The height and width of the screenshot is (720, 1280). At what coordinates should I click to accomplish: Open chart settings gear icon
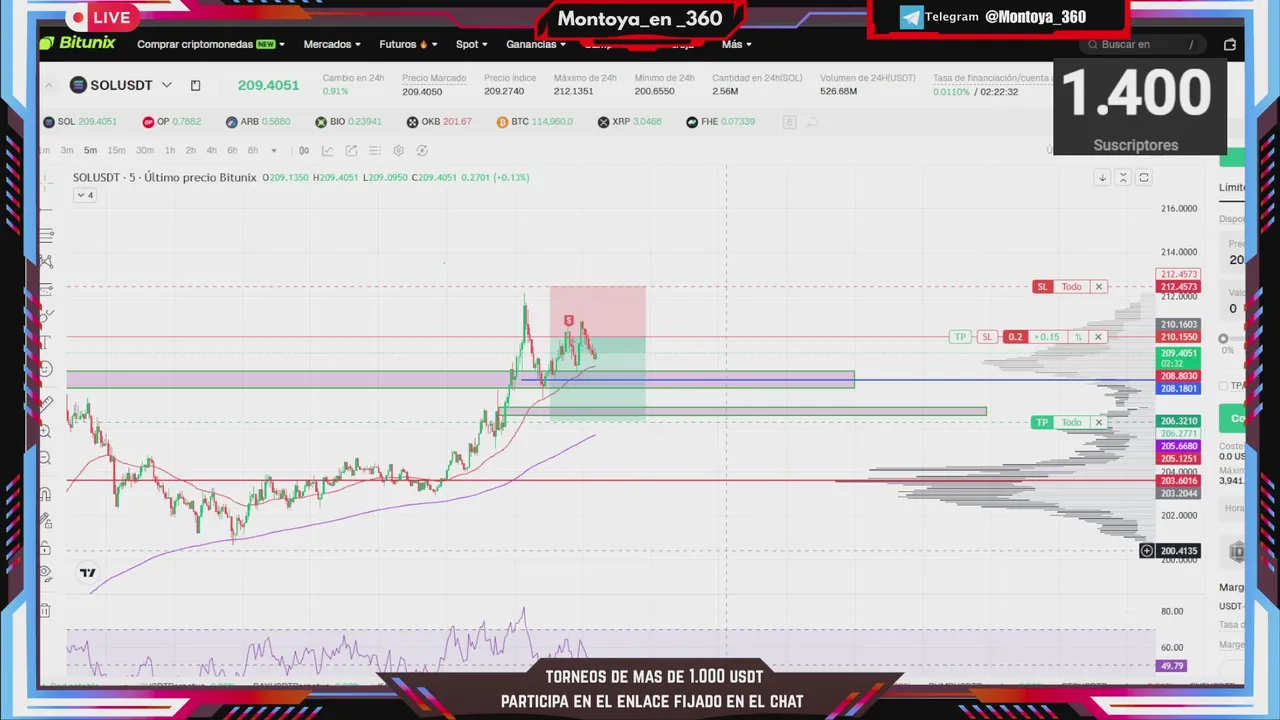point(398,151)
